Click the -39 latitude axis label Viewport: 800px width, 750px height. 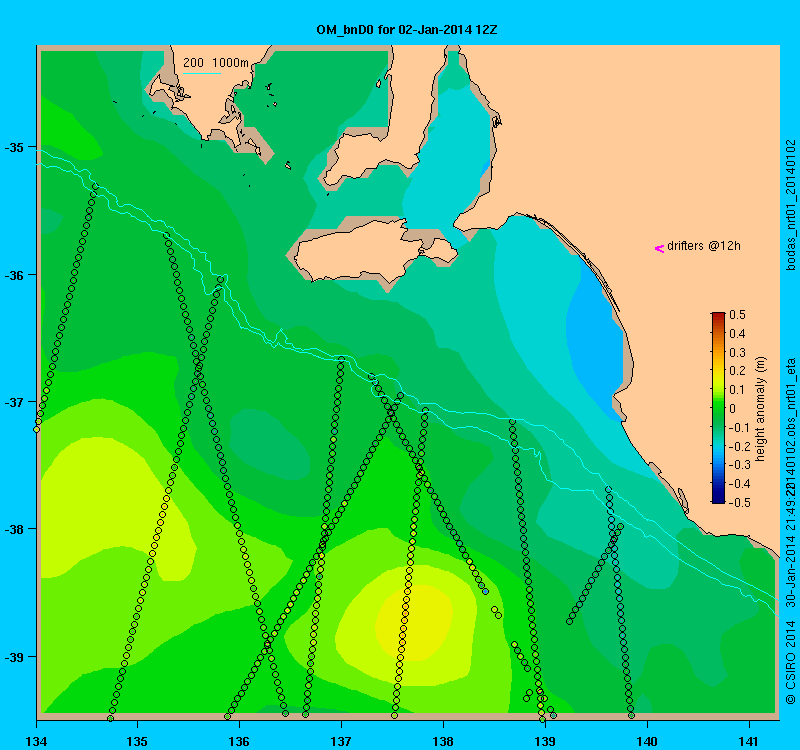[x=14, y=657]
